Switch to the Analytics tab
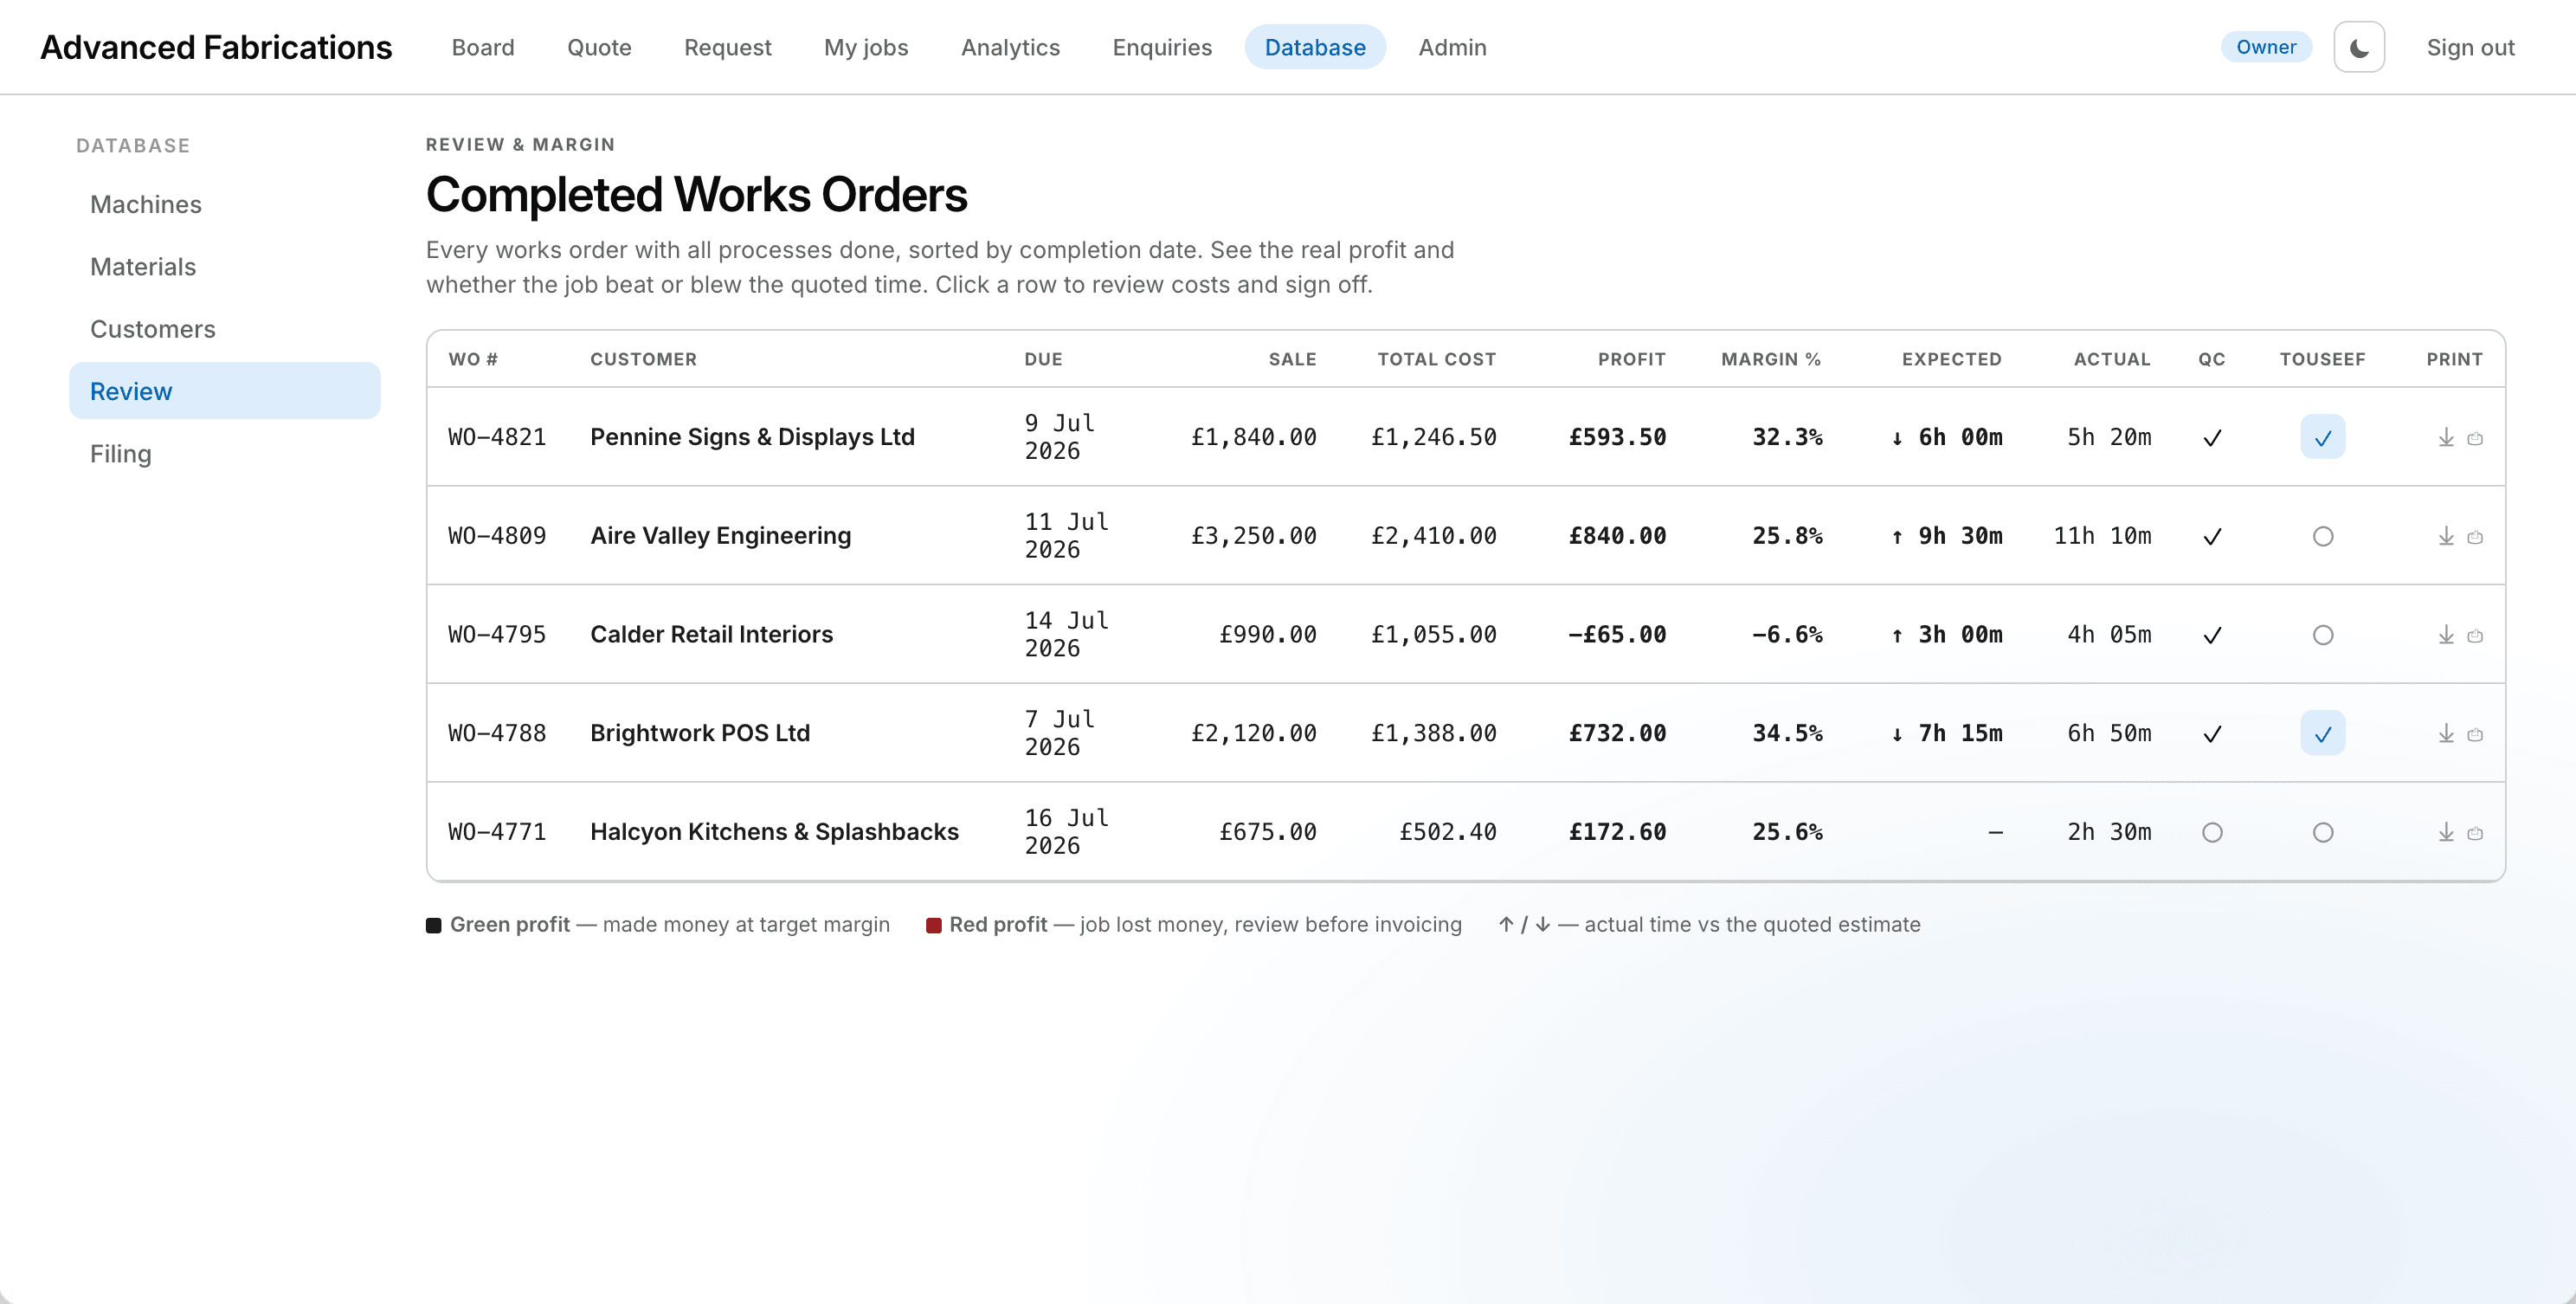Viewport: 2576px width, 1304px height. click(x=1010, y=47)
